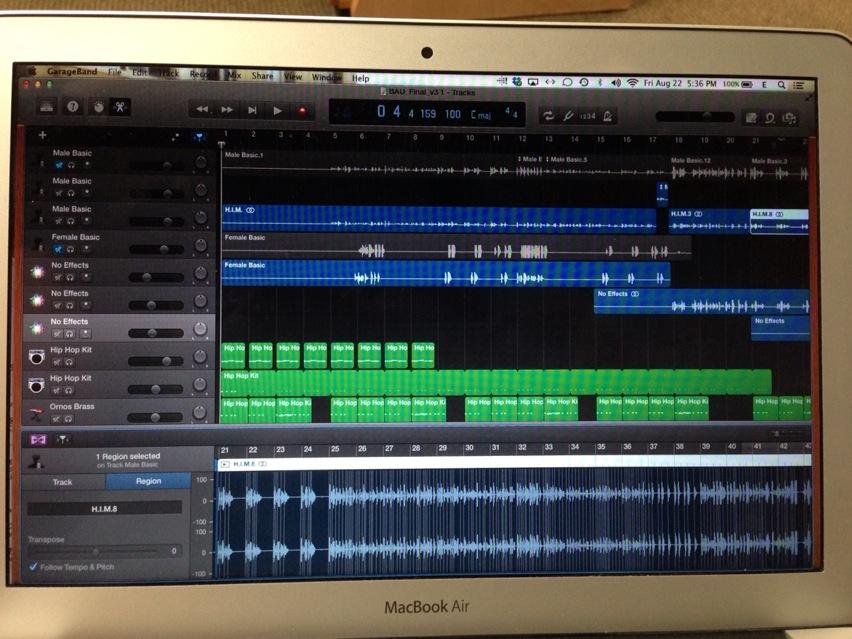The height and width of the screenshot is (639, 852).
Task: Click the Female Basic volume slider
Action: click(x=156, y=249)
